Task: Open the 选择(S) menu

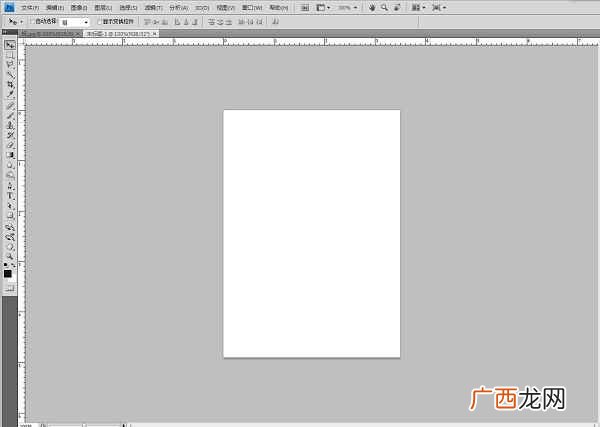Action: tap(128, 8)
